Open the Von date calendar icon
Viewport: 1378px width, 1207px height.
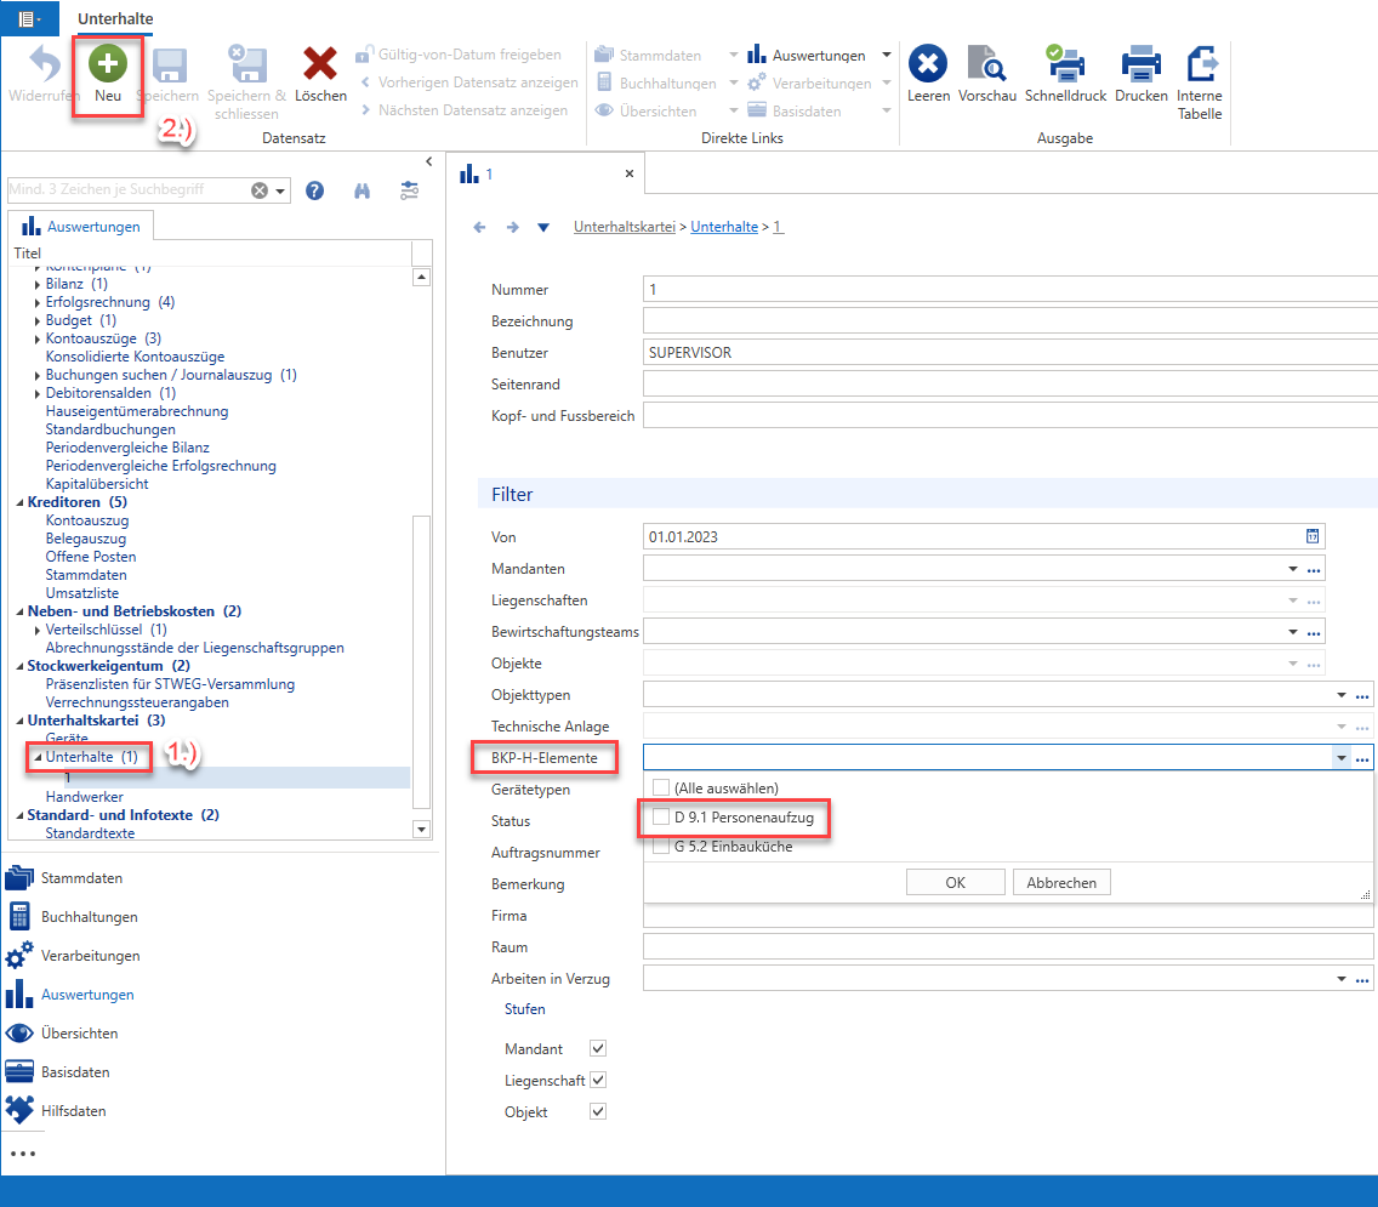tap(1312, 537)
